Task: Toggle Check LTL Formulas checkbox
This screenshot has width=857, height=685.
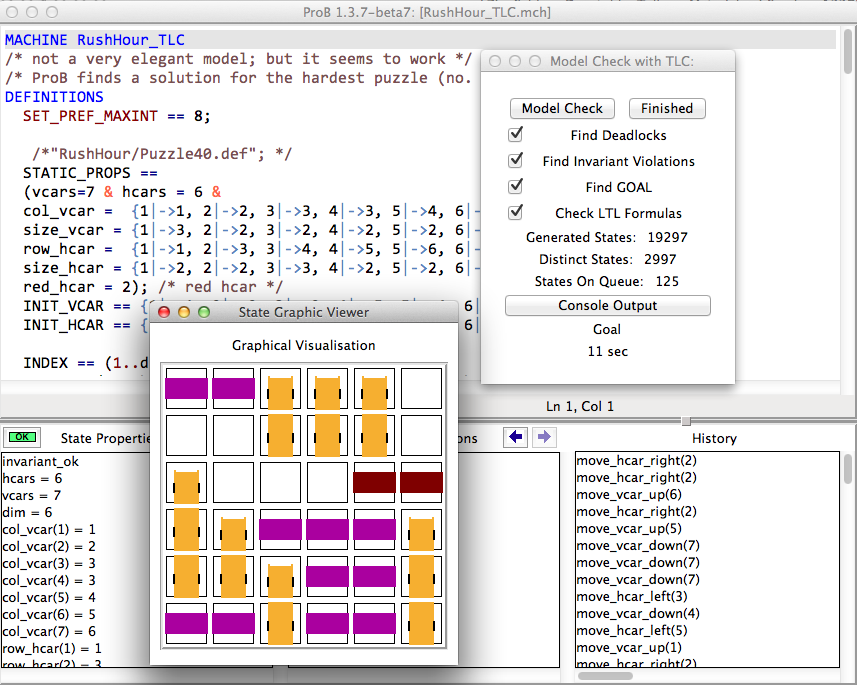Action: point(516,212)
